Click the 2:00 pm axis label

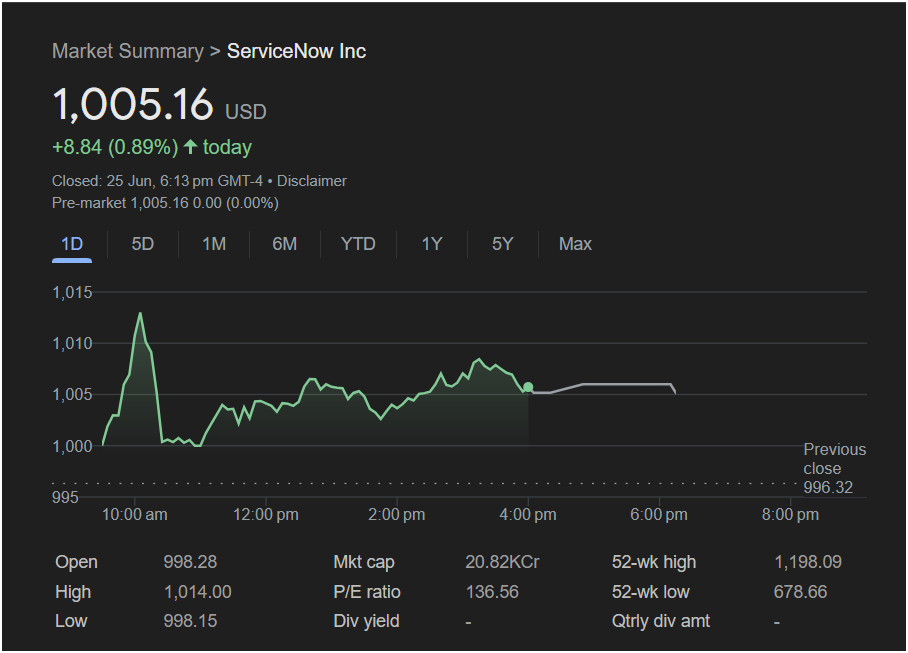point(397,515)
